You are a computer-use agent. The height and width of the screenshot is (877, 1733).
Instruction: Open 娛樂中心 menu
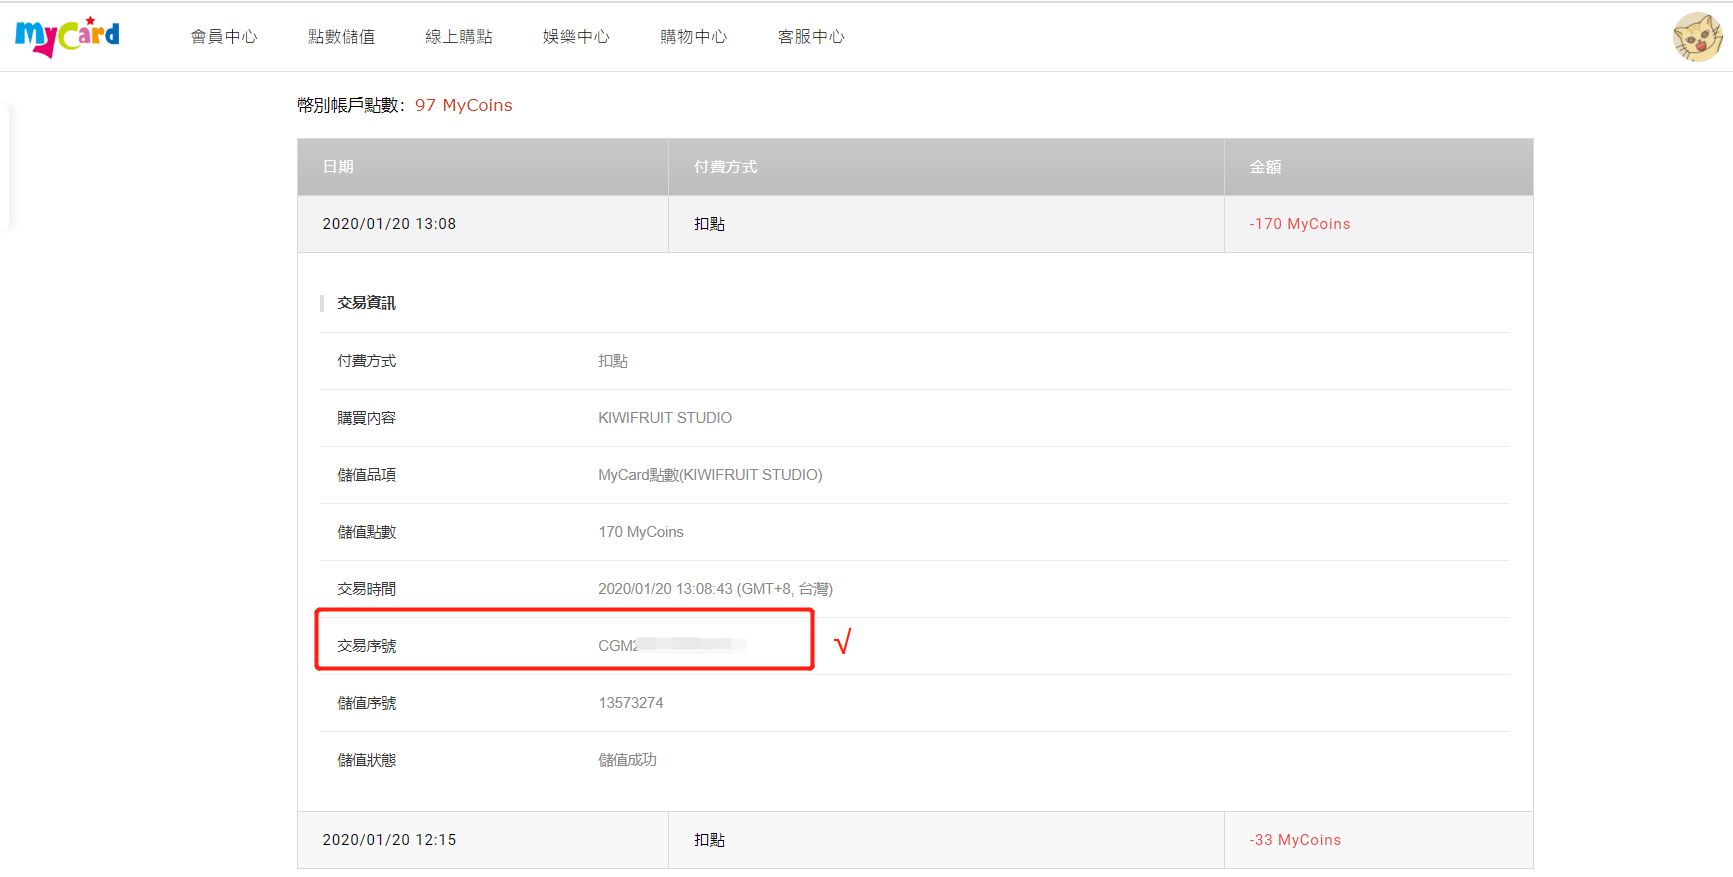[x=576, y=37]
